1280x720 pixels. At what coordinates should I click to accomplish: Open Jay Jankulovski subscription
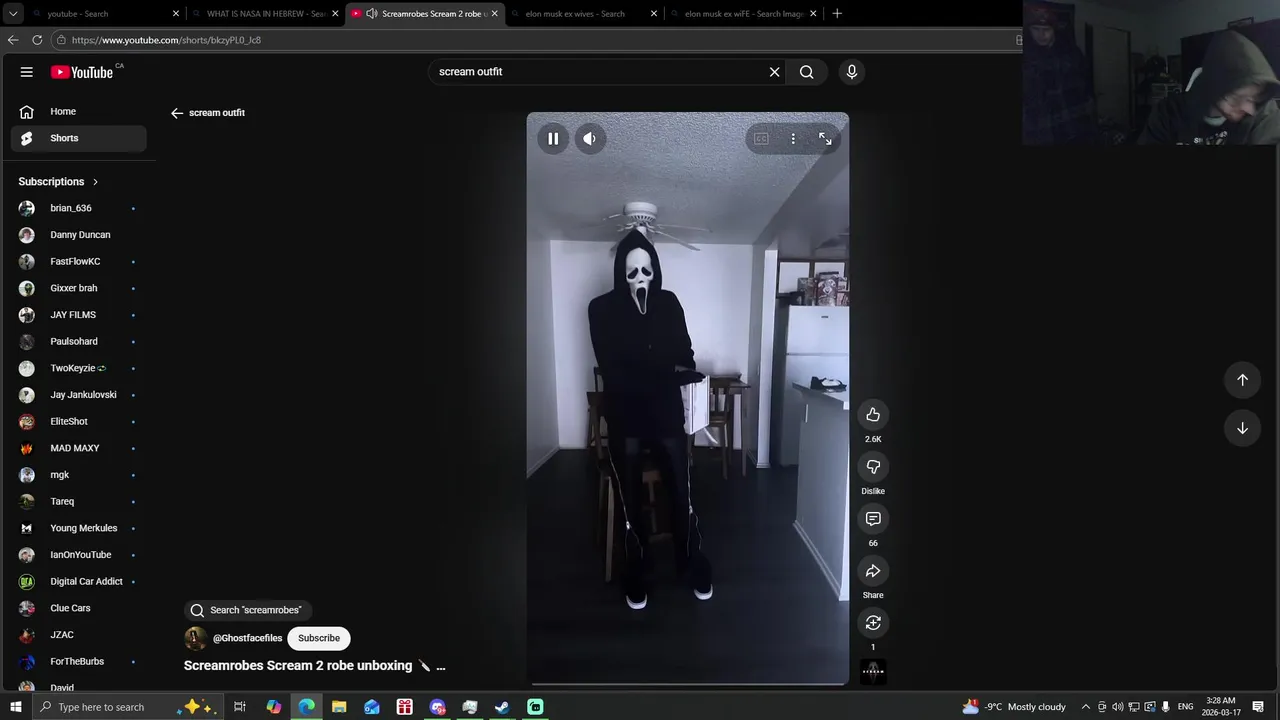(x=78, y=395)
